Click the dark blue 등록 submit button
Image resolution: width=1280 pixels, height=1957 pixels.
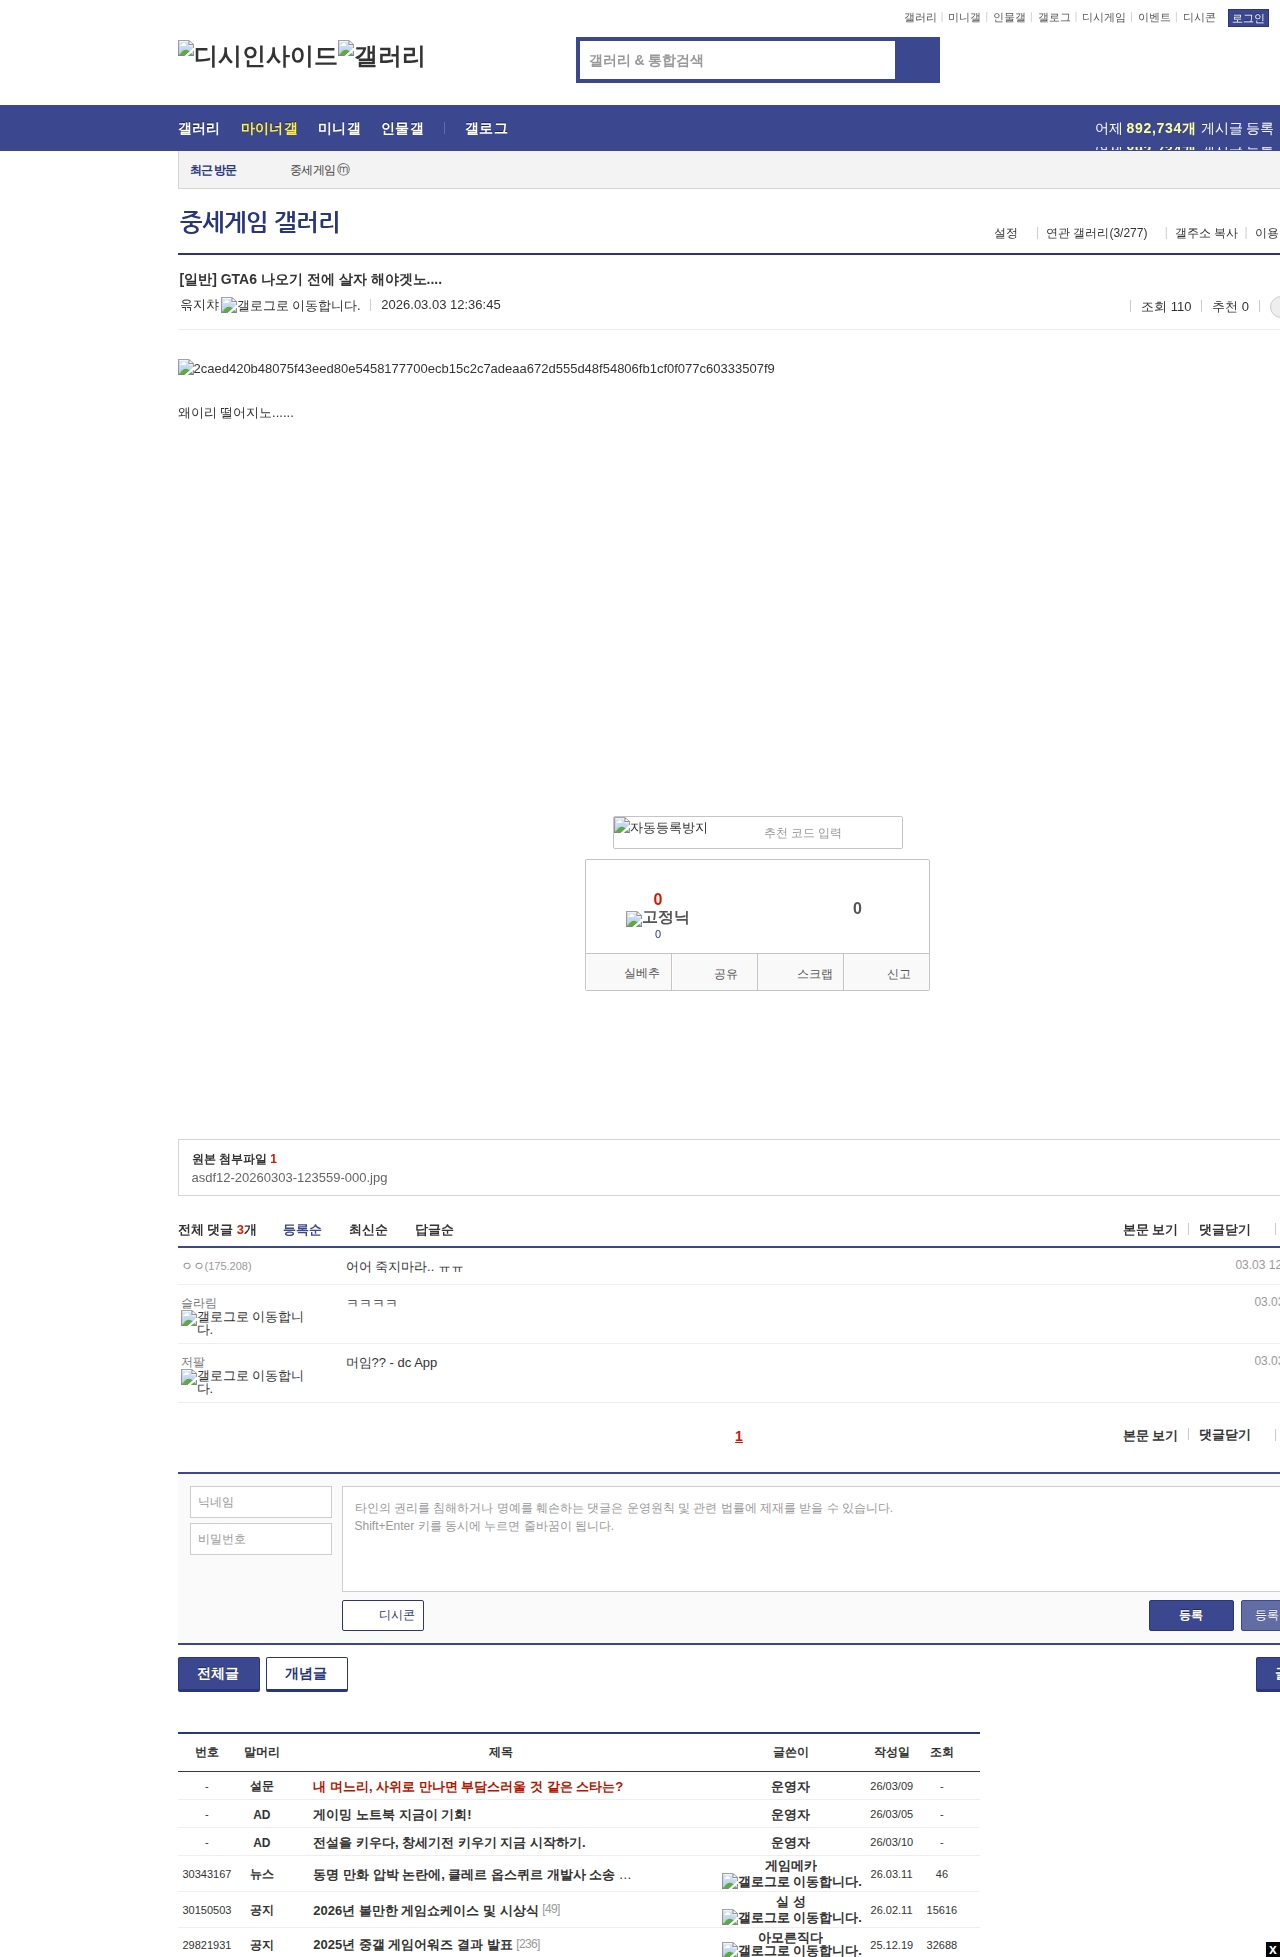[x=1191, y=1615]
